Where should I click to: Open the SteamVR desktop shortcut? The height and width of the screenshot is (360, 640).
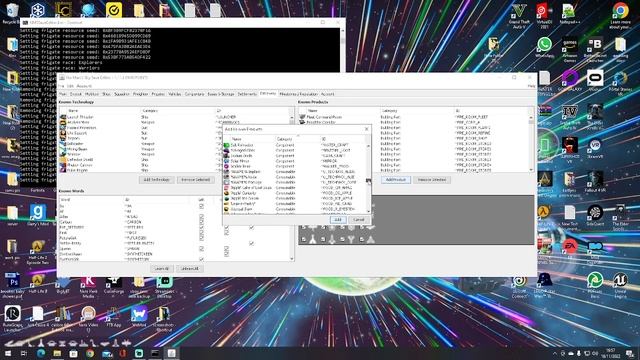tap(595, 145)
